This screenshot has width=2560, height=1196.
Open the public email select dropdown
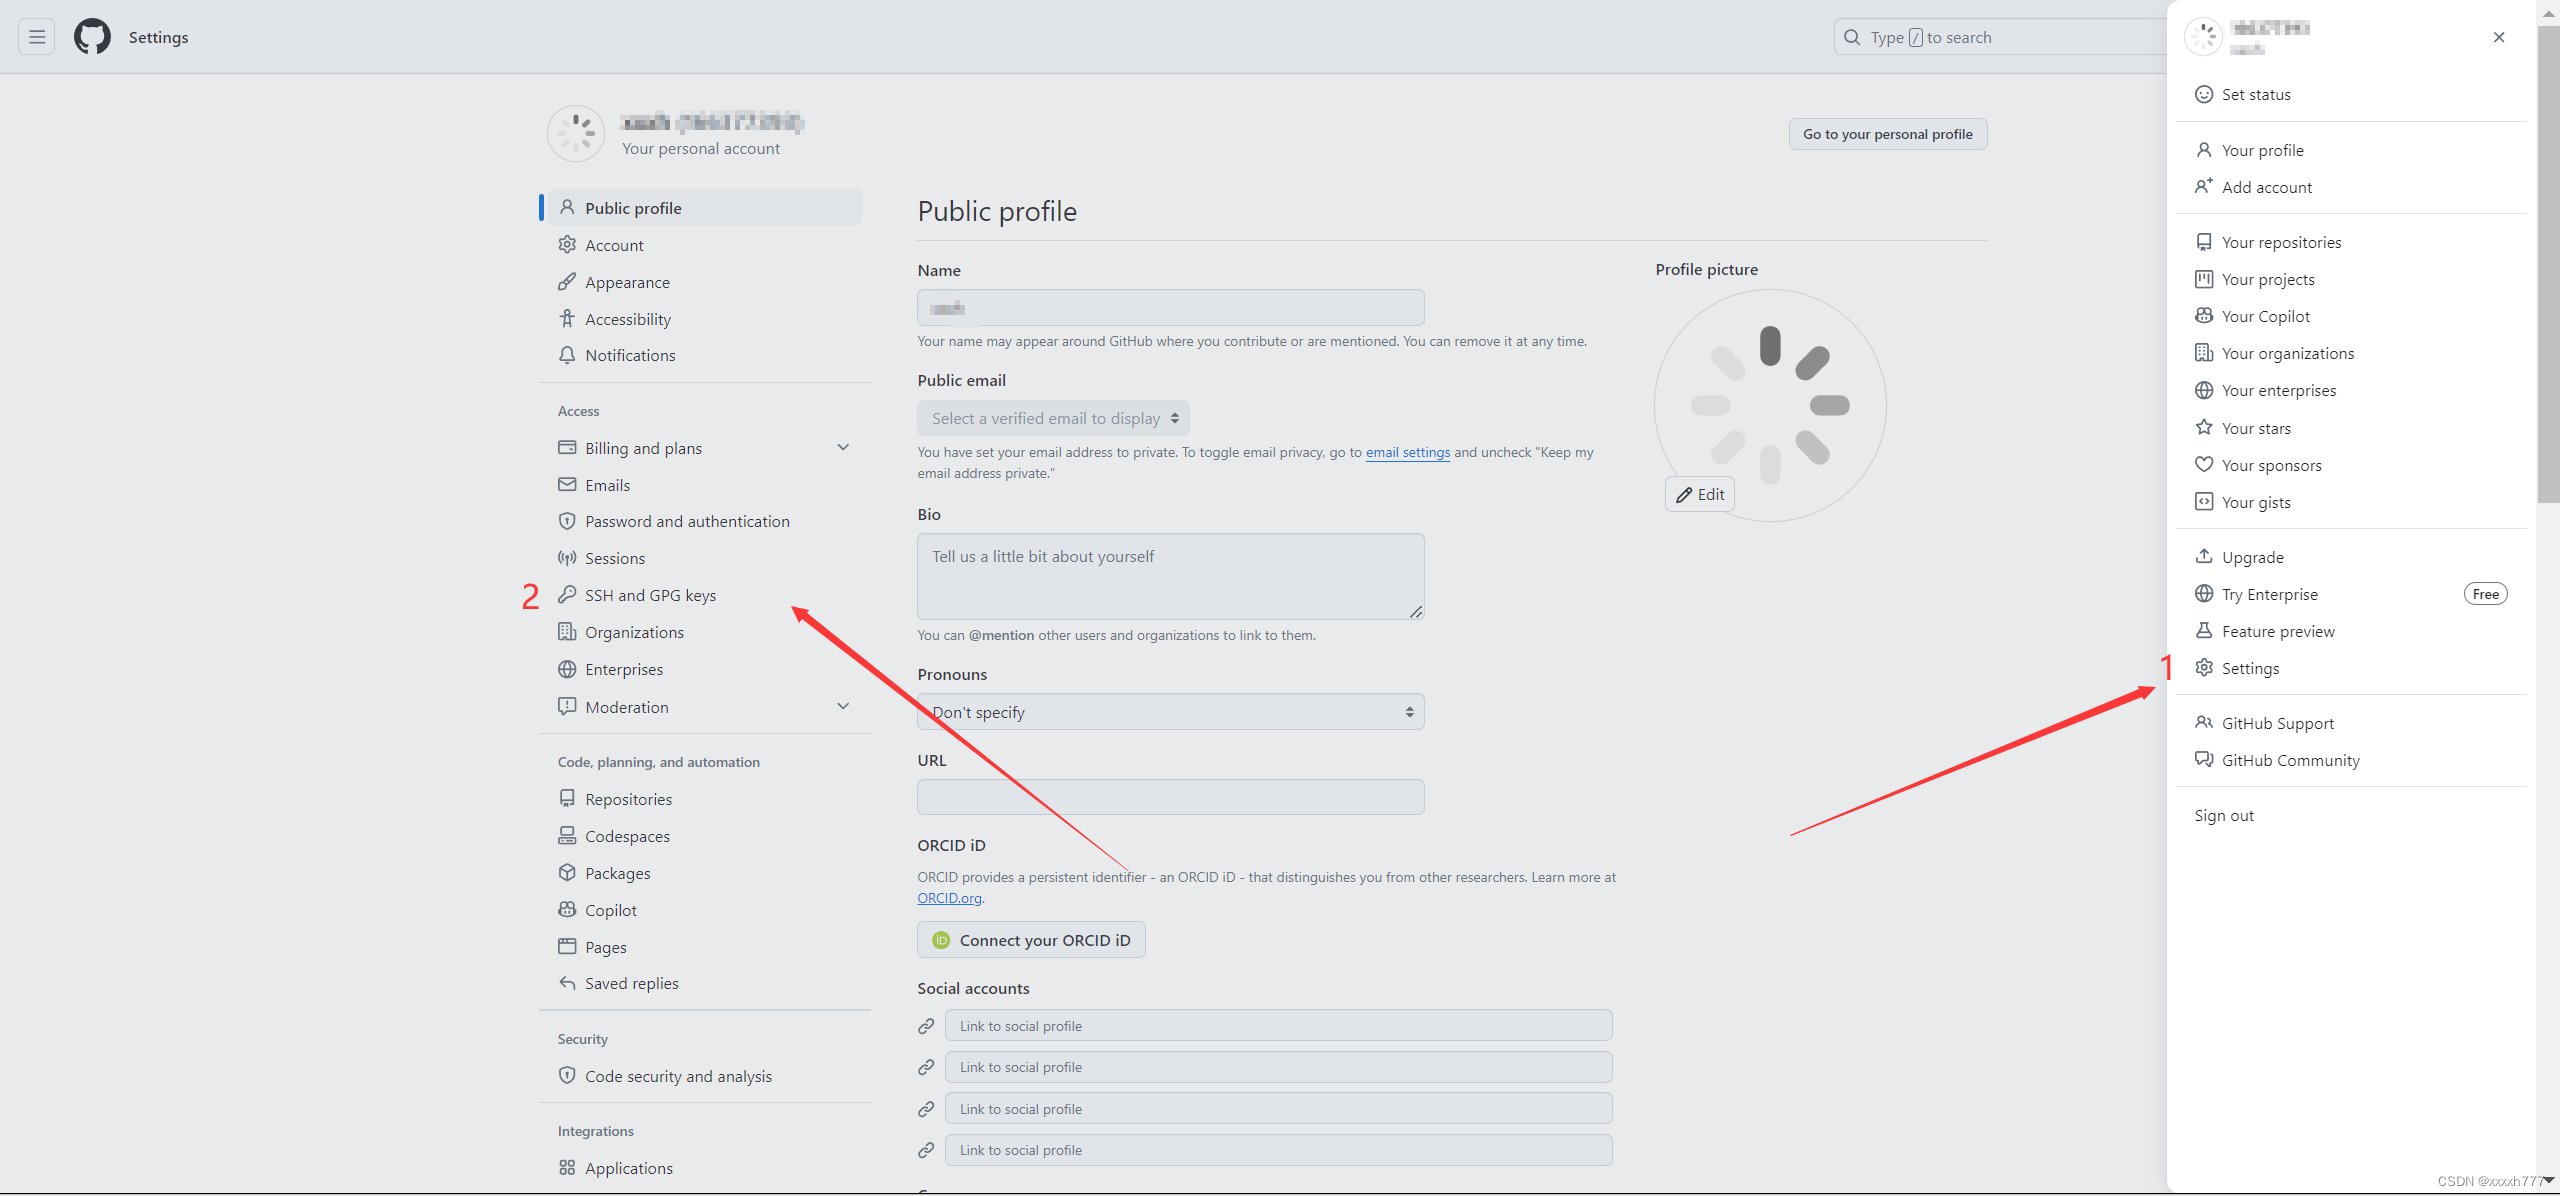[1053, 418]
